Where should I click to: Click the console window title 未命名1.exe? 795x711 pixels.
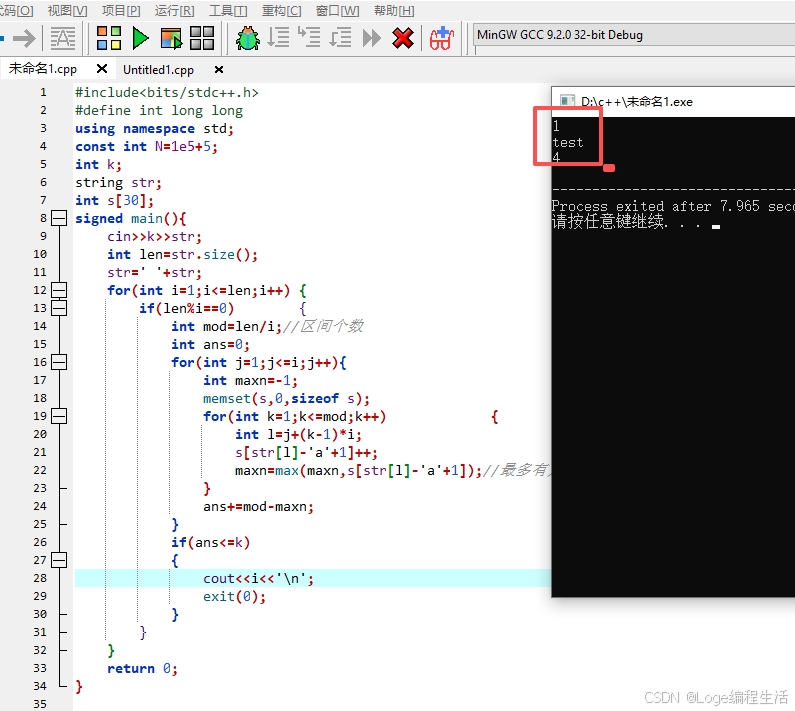click(x=637, y=101)
